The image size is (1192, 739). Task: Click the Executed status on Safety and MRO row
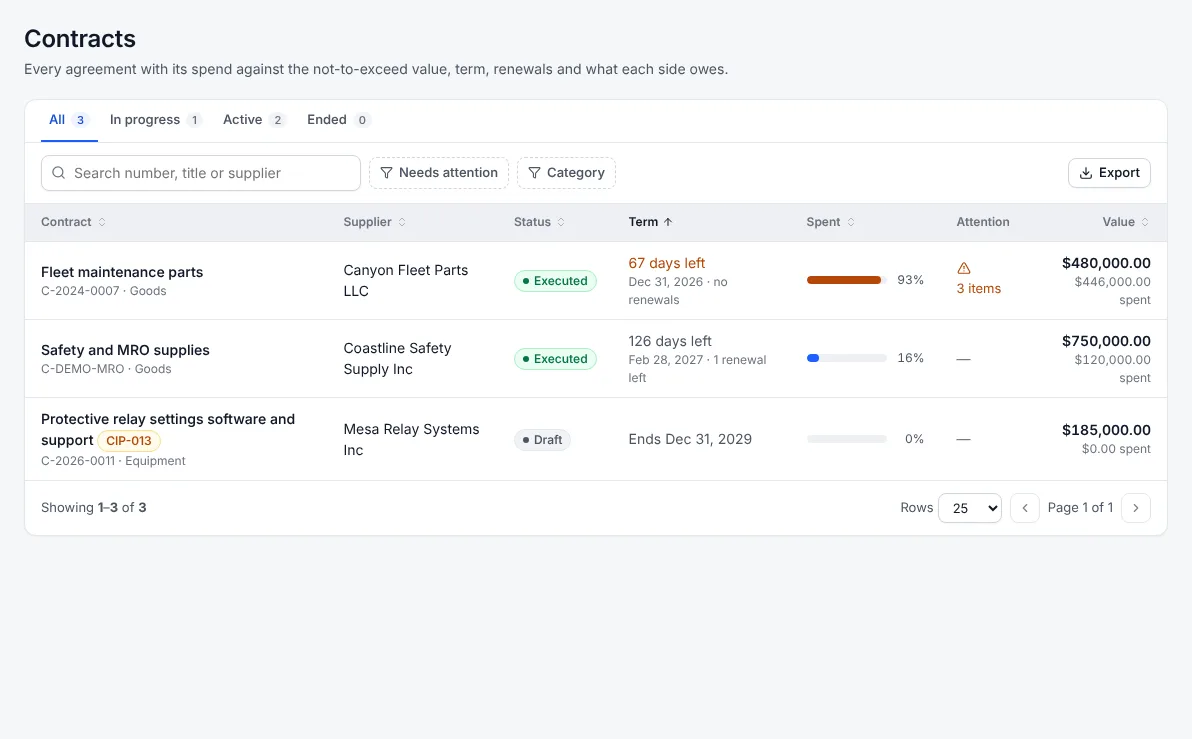(555, 359)
